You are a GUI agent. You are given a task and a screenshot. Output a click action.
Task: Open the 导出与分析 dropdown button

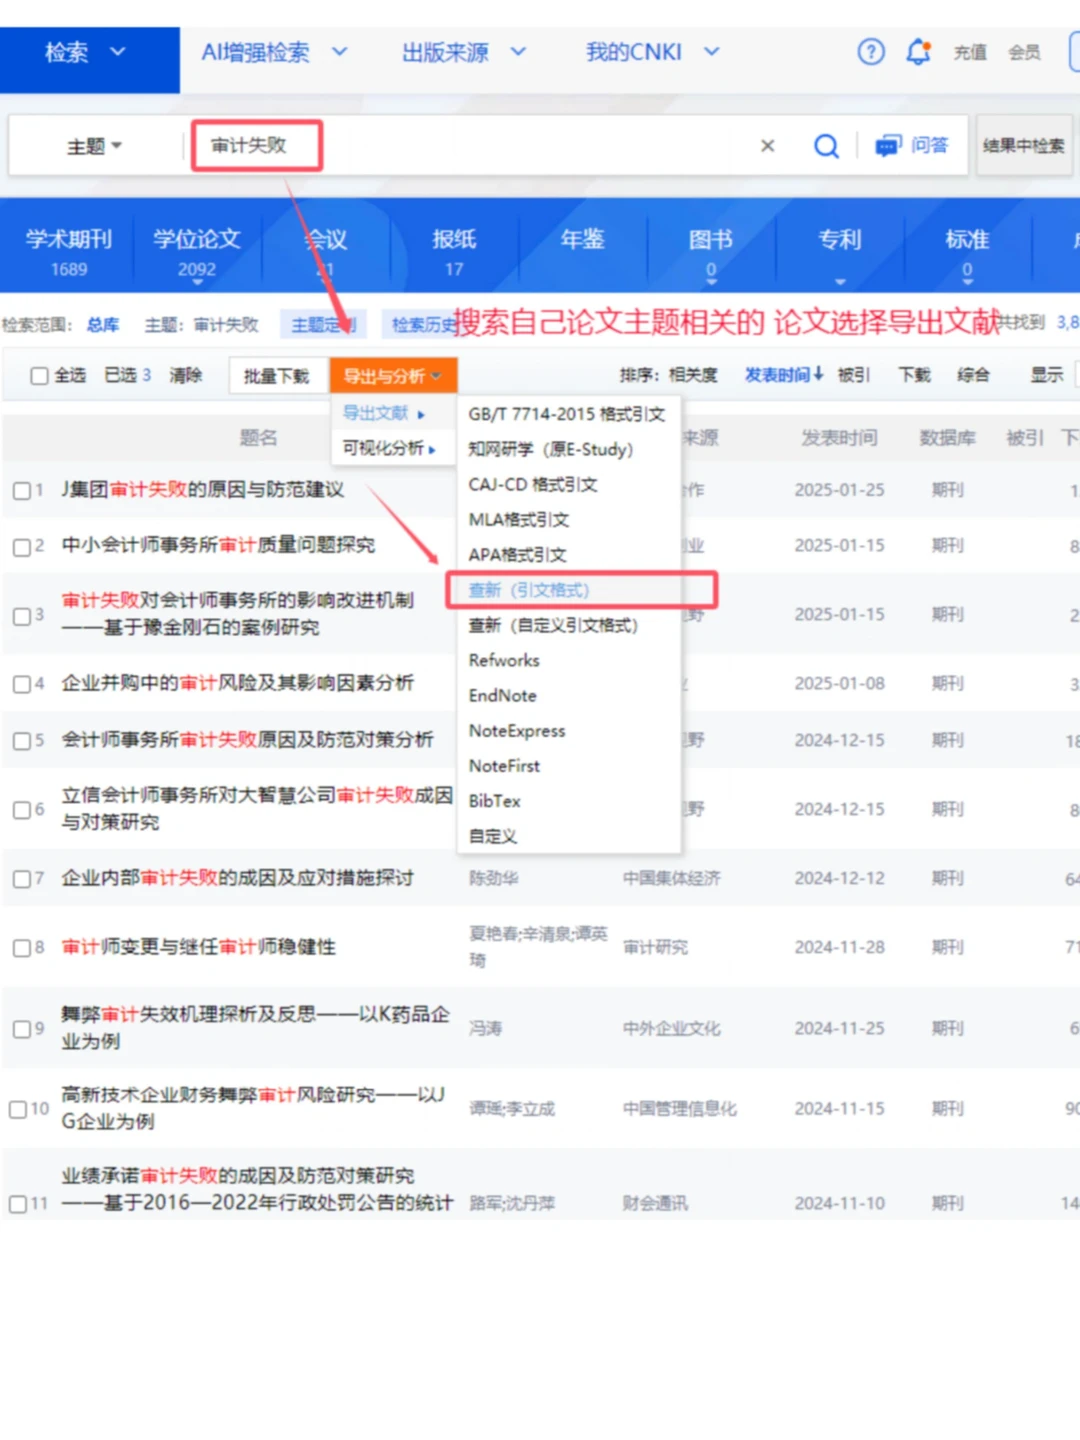click(x=393, y=376)
